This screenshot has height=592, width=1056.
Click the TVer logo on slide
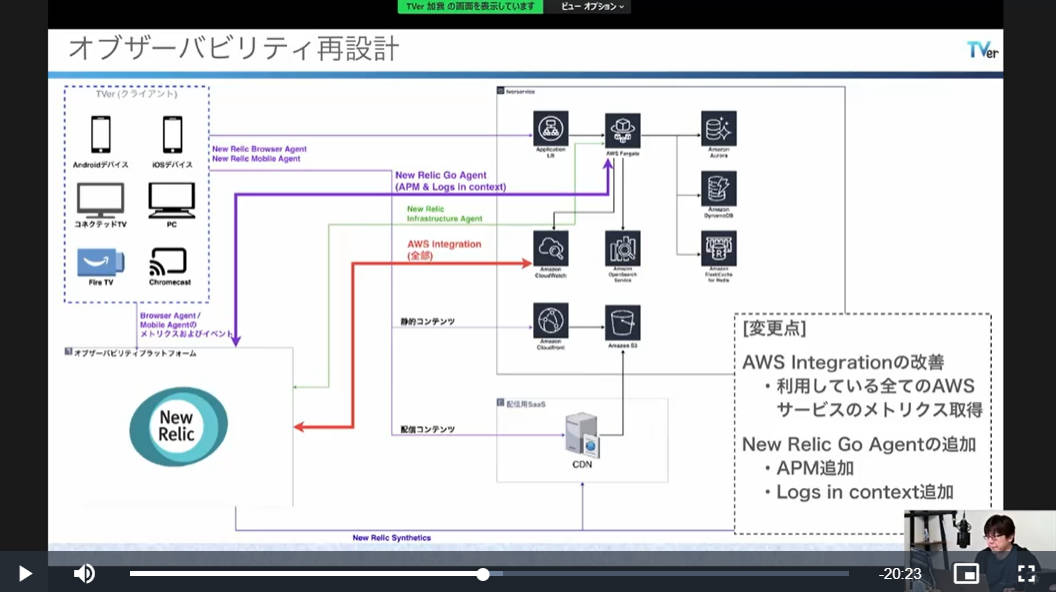(983, 50)
